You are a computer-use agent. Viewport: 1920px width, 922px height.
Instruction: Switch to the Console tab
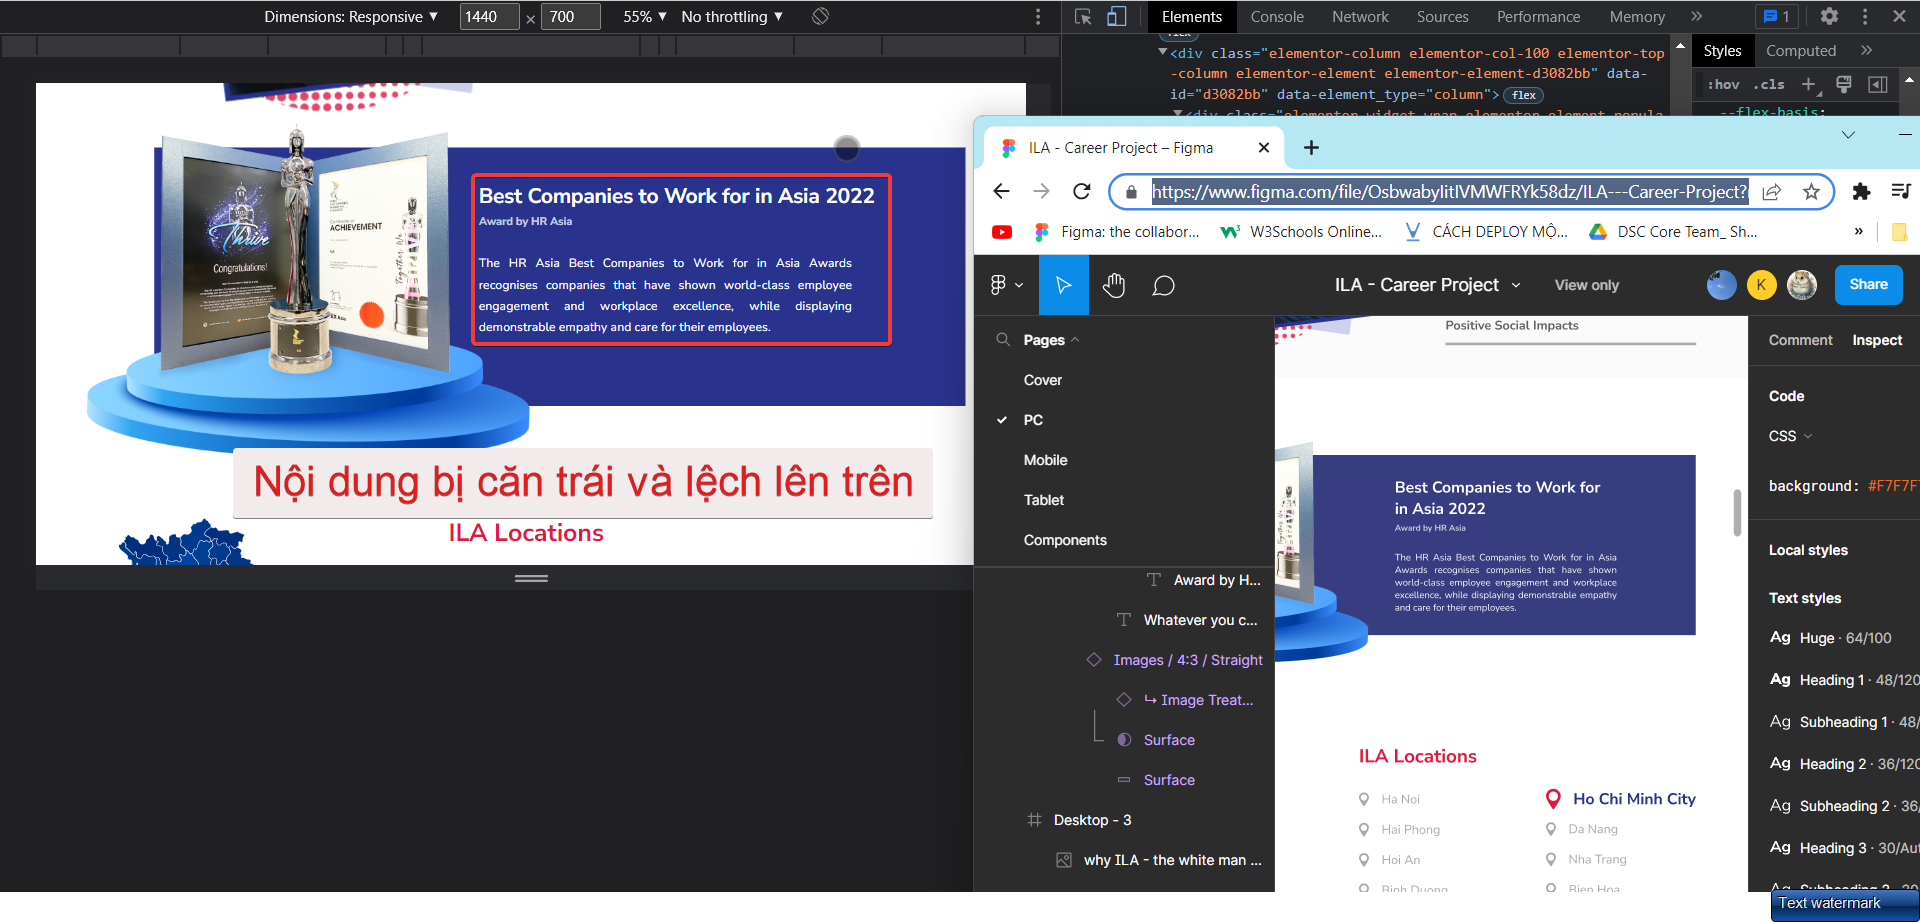(x=1277, y=16)
